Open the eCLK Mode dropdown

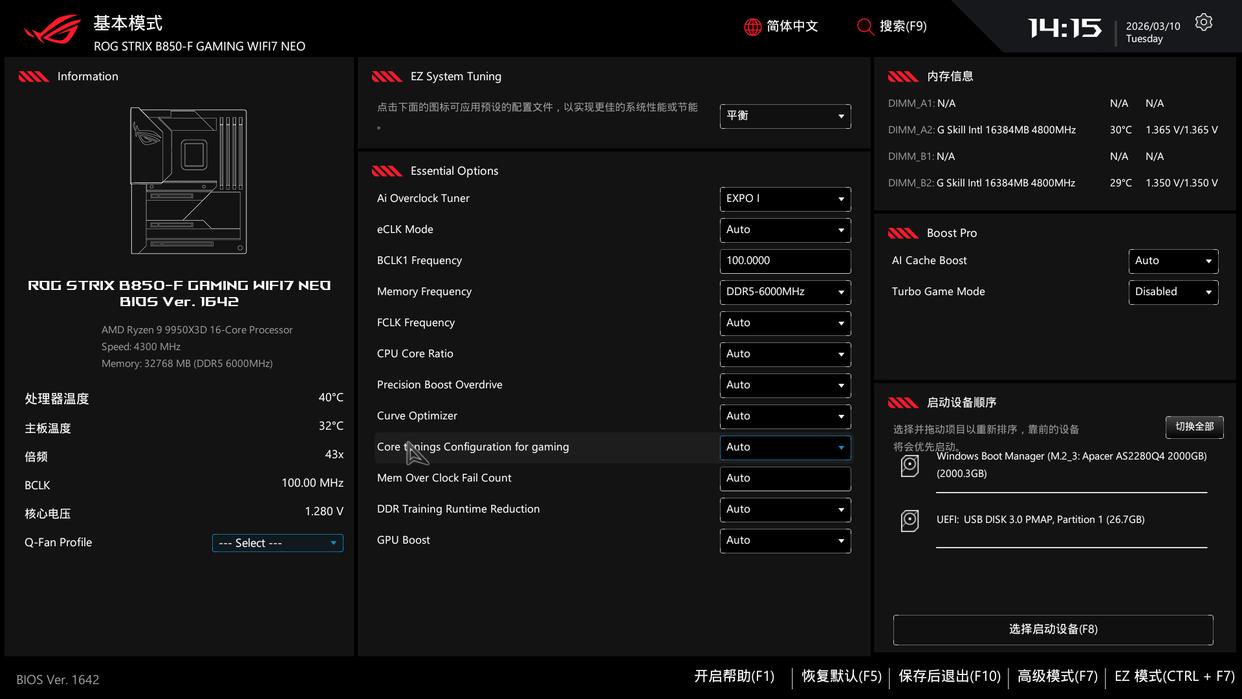tap(785, 230)
